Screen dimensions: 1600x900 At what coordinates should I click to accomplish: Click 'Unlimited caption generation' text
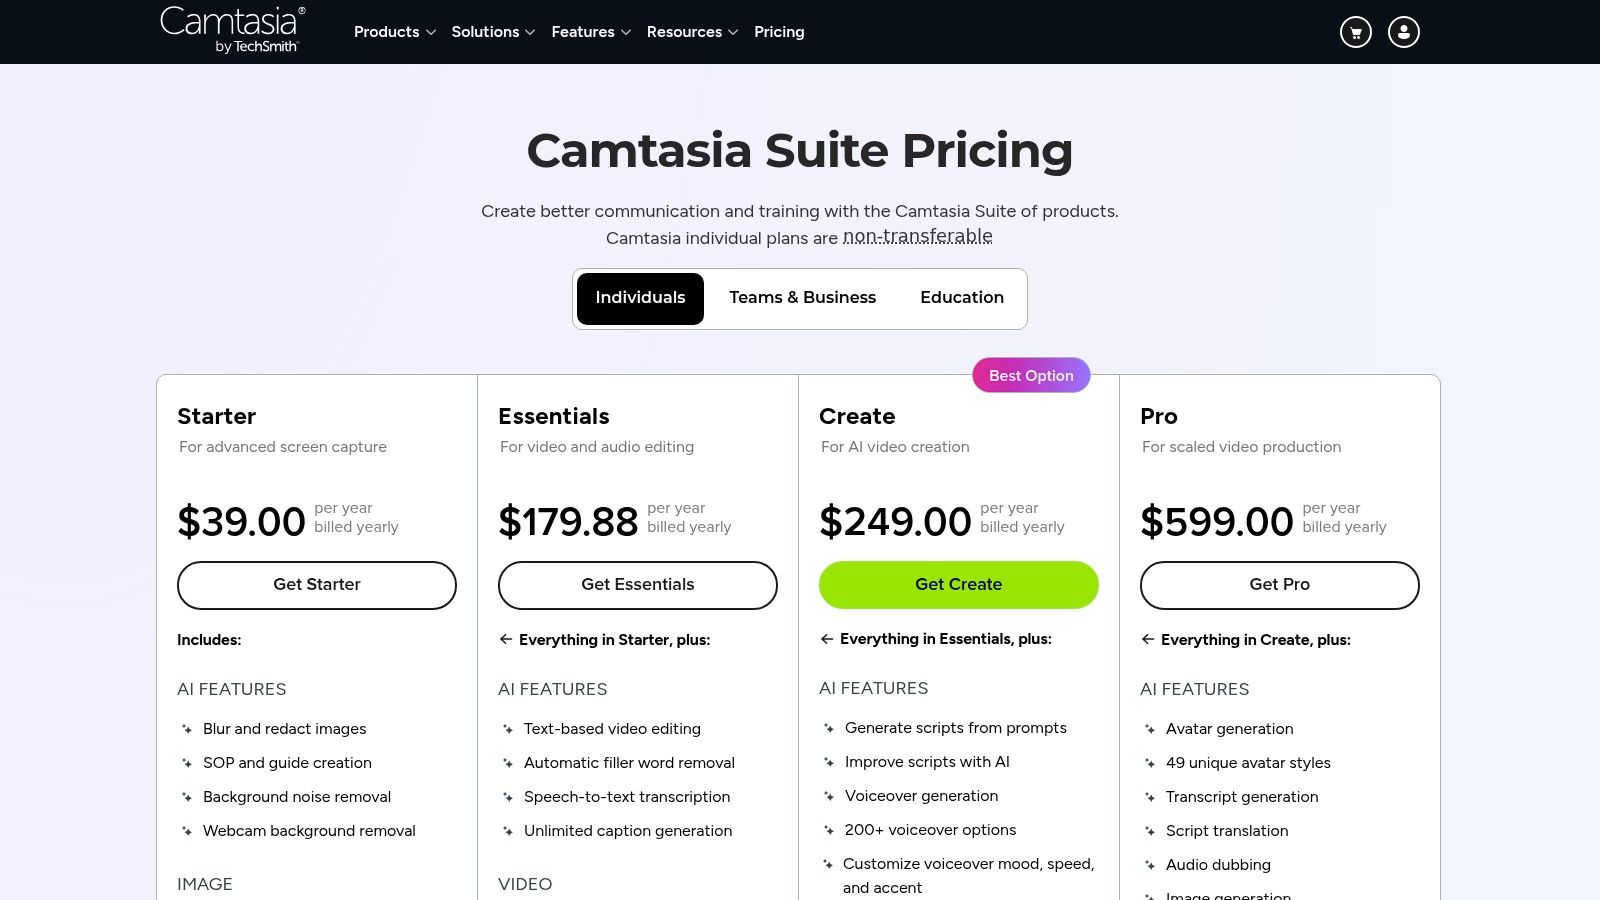coord(628,831)
